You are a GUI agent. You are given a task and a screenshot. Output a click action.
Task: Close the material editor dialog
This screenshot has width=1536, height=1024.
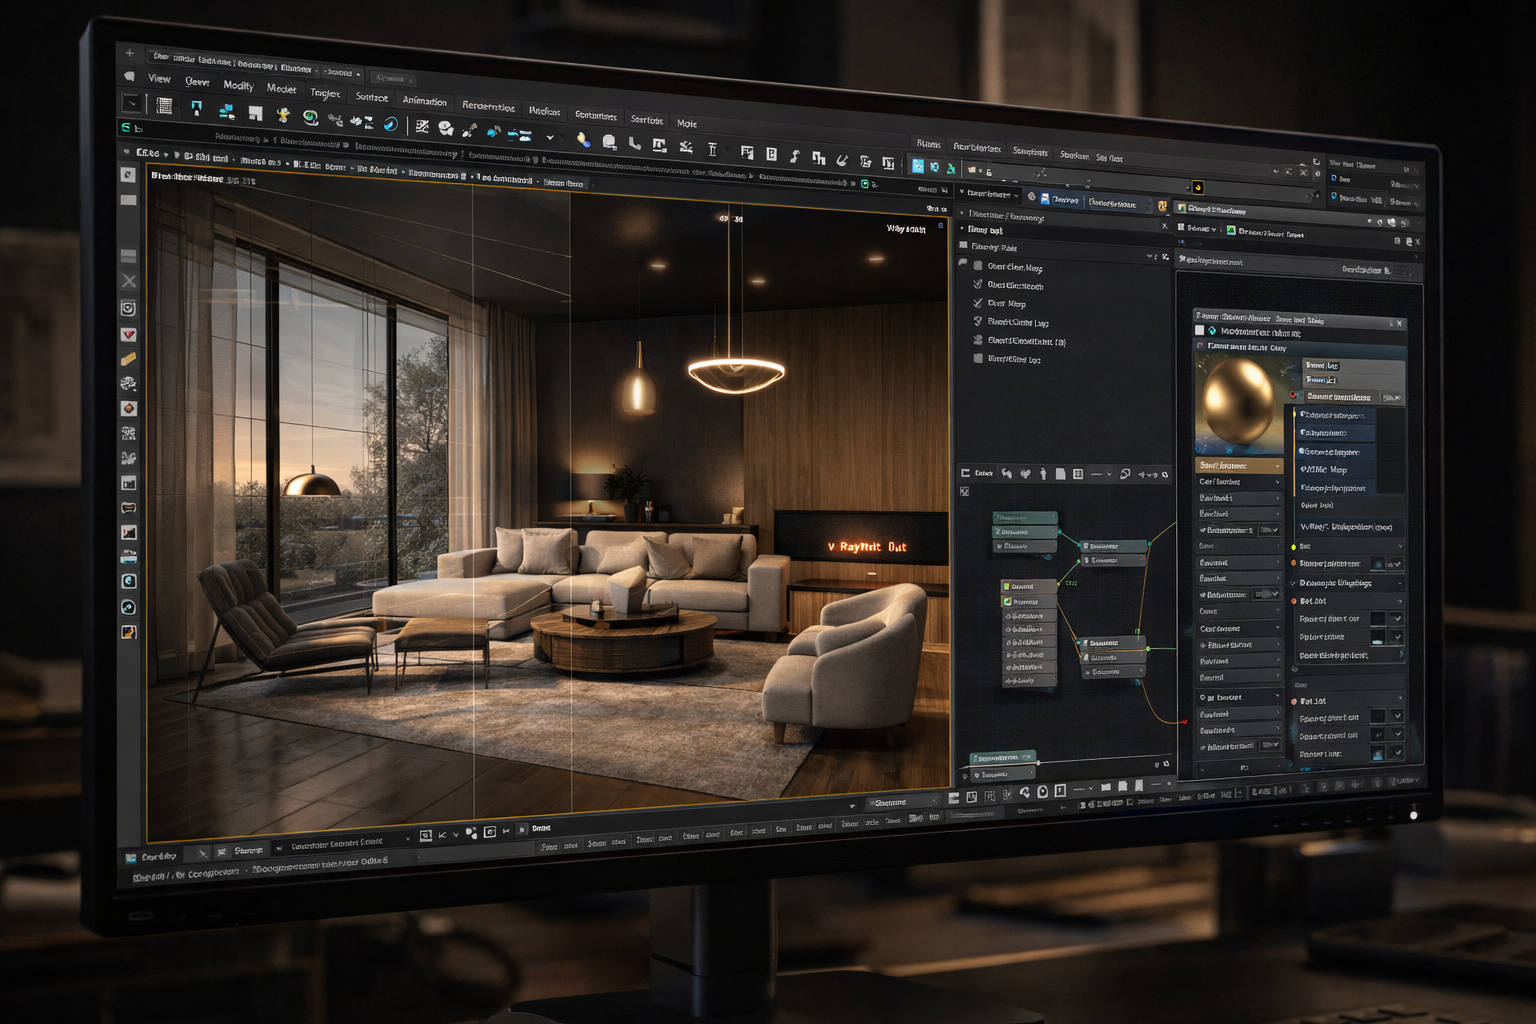(1398, 323)
